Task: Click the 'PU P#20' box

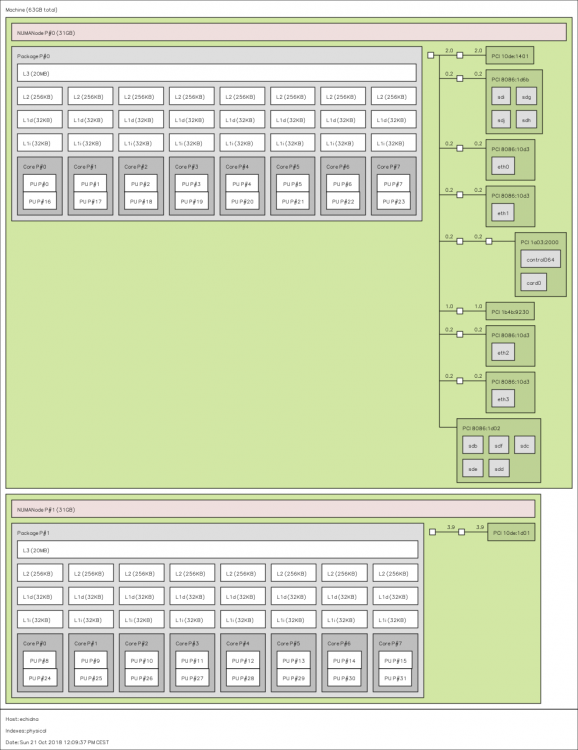Action: pos(242,201)
